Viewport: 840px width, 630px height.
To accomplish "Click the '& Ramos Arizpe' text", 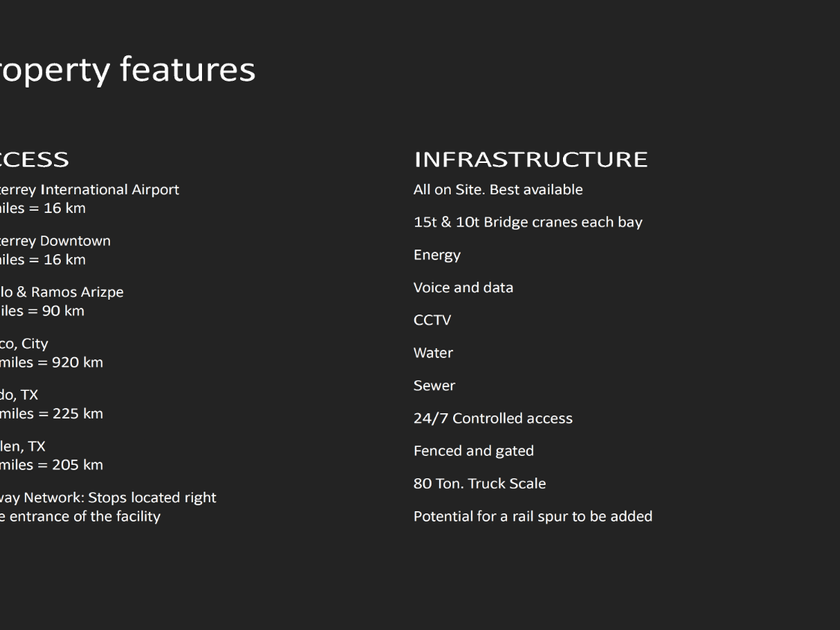I will pyautogui.click(x=62, y=292).
